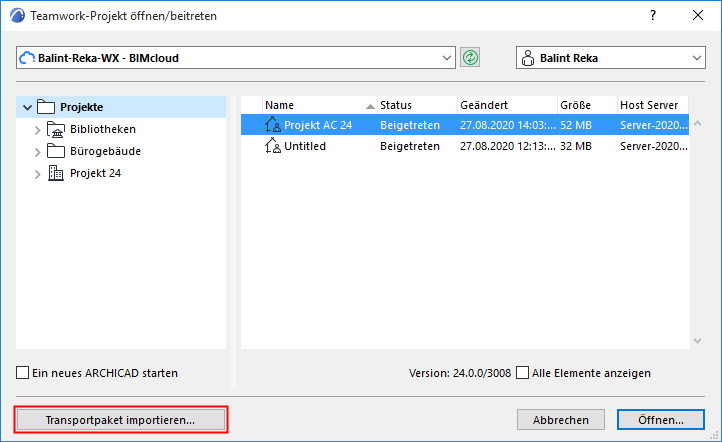The height and width of the screenshot is (442, 722).
Task: Click the user icon next to Balint Reka
Action: (x=528, y=58)
